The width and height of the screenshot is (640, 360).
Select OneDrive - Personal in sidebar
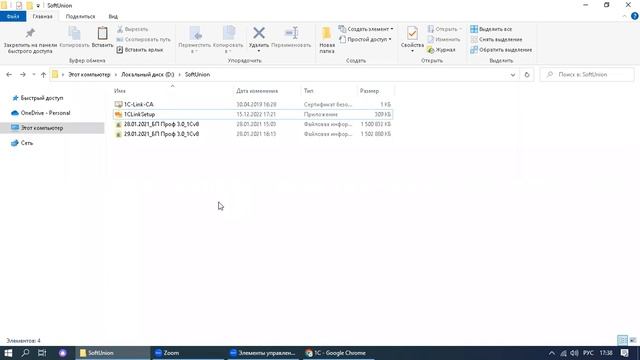41,113
